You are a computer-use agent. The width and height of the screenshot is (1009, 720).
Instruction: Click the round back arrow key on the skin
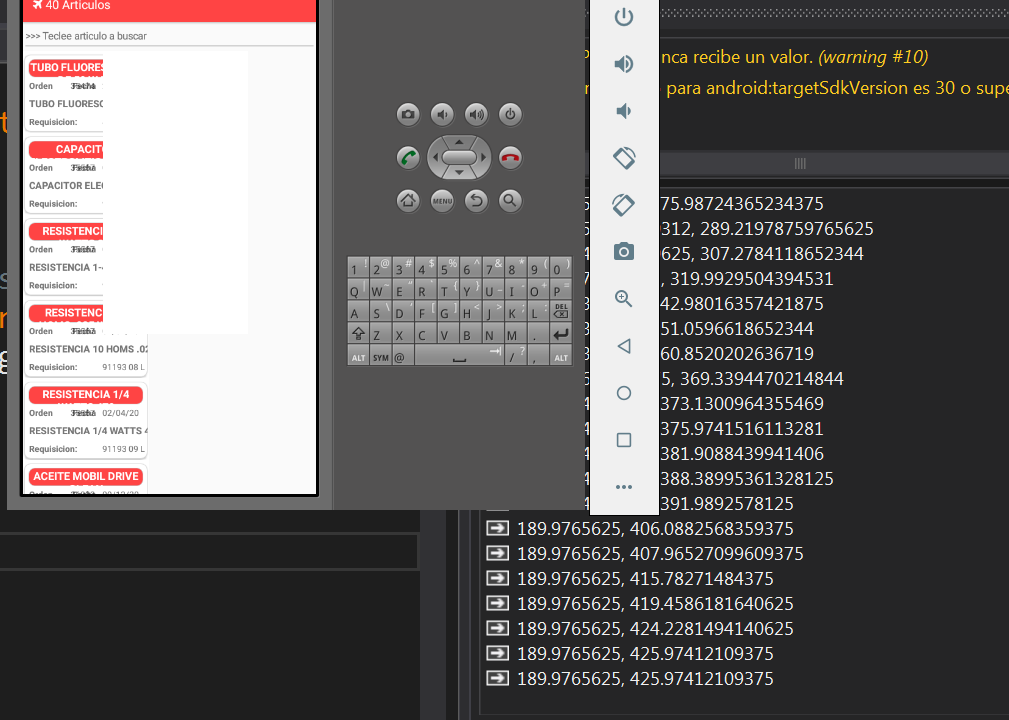[x=476, y=201]
